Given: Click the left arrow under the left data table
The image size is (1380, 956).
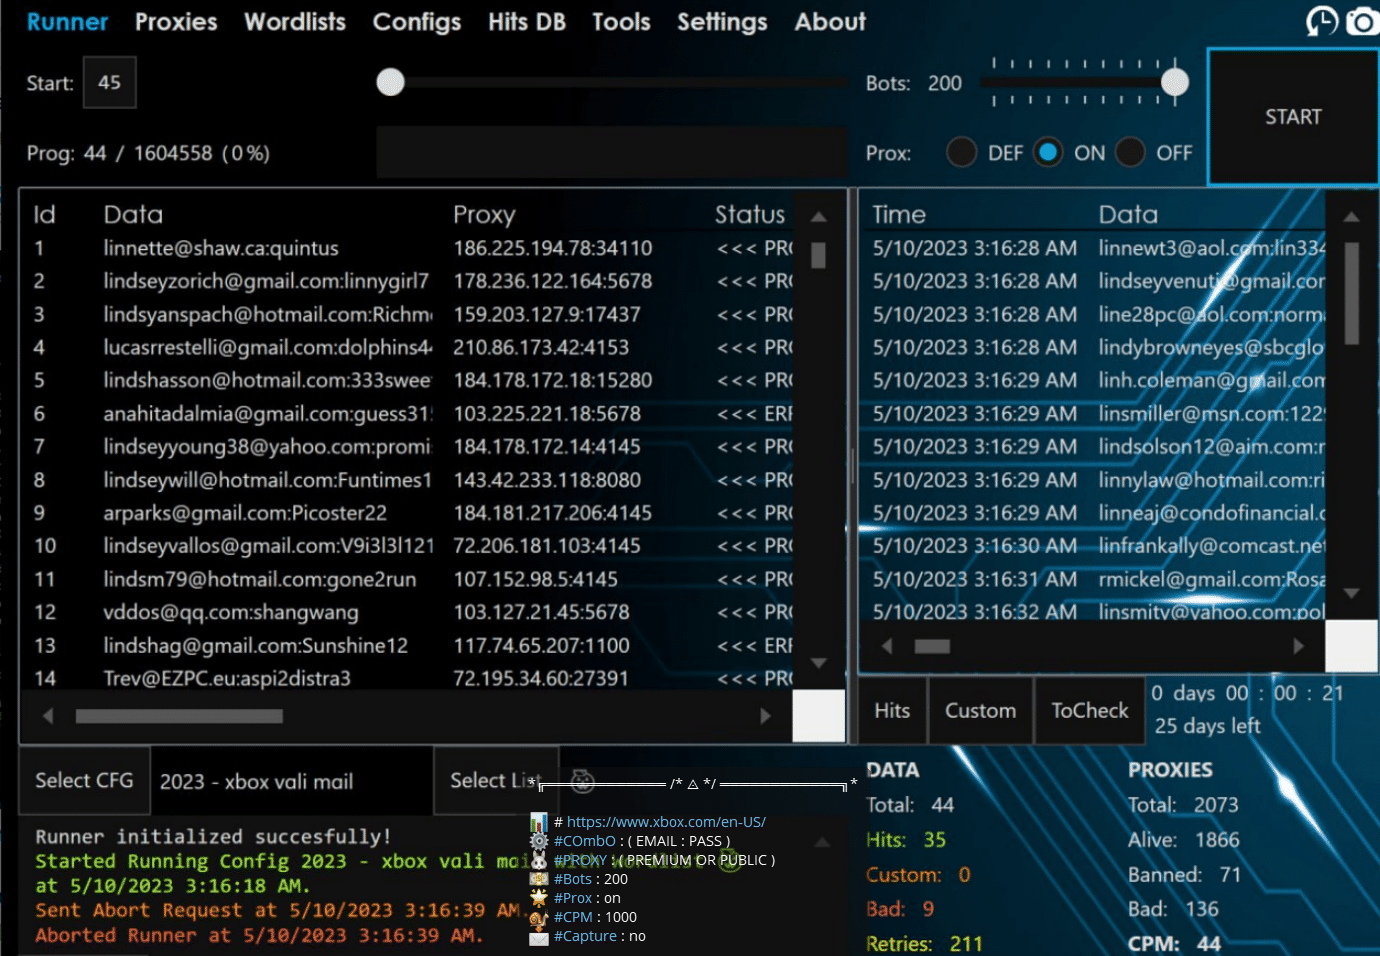Looking at the screenshot, I should tap(48, 716).
